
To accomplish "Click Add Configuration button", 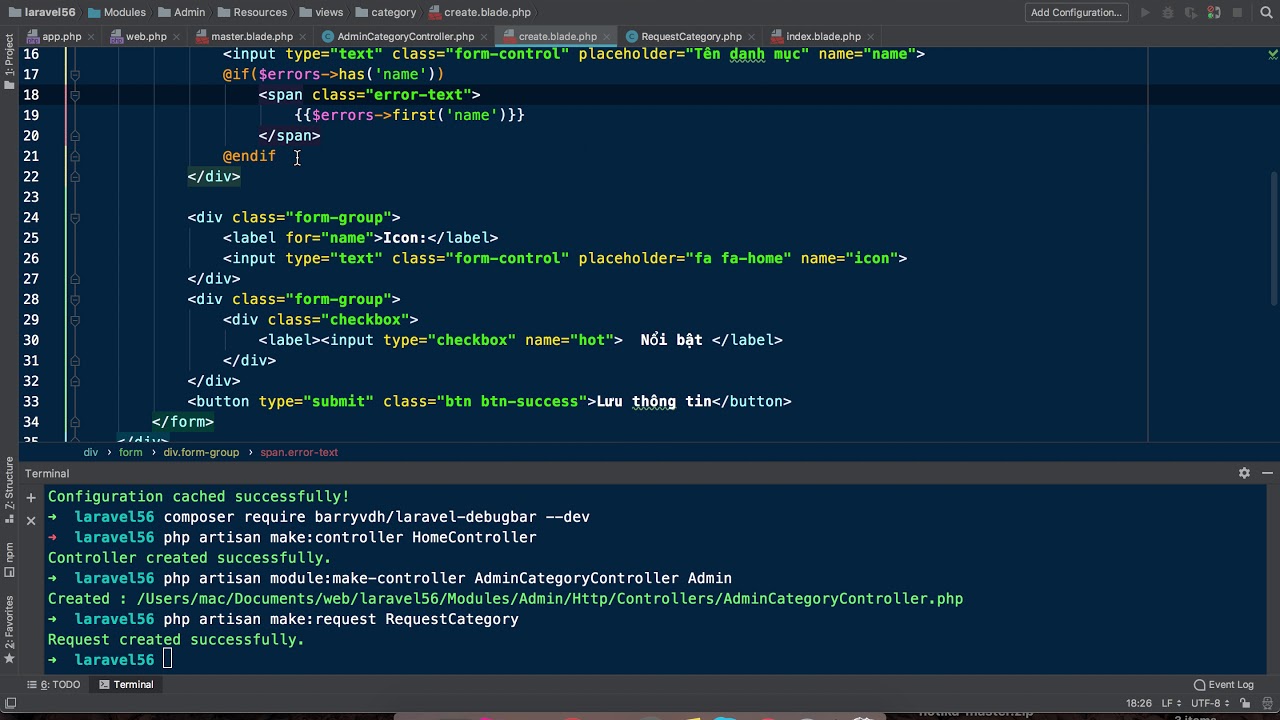I will tap(1076, 12).
